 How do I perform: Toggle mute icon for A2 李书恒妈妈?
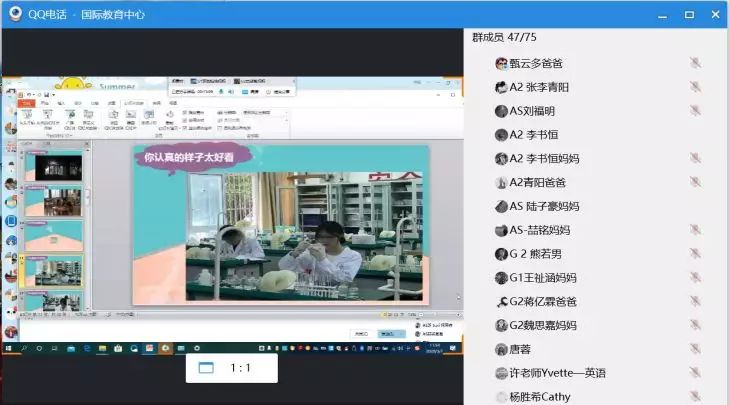695,158
